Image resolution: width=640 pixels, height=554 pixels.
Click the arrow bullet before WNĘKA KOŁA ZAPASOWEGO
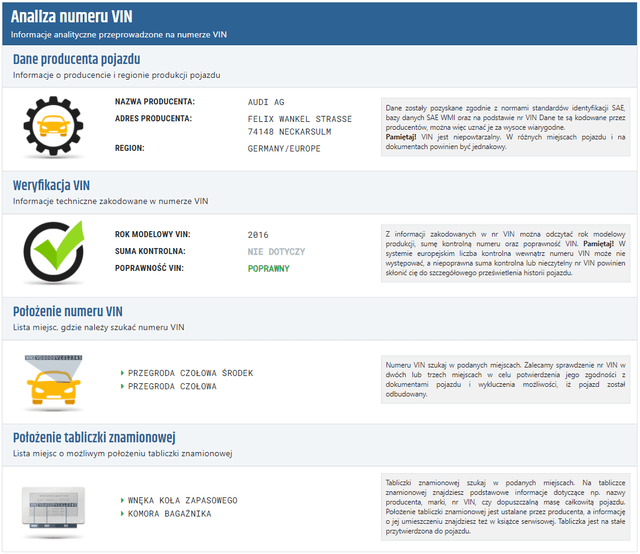122,501
